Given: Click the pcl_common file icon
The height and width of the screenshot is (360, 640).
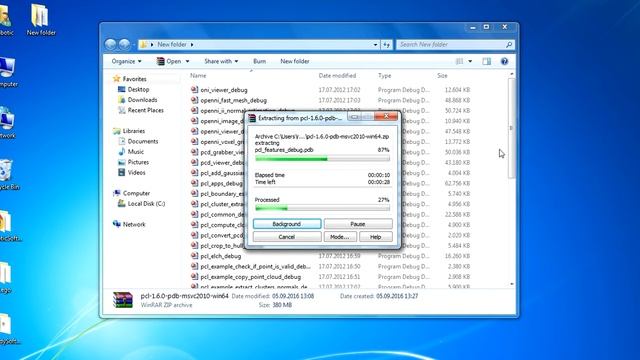Looking at the screenshot, I should click(195, 215).
